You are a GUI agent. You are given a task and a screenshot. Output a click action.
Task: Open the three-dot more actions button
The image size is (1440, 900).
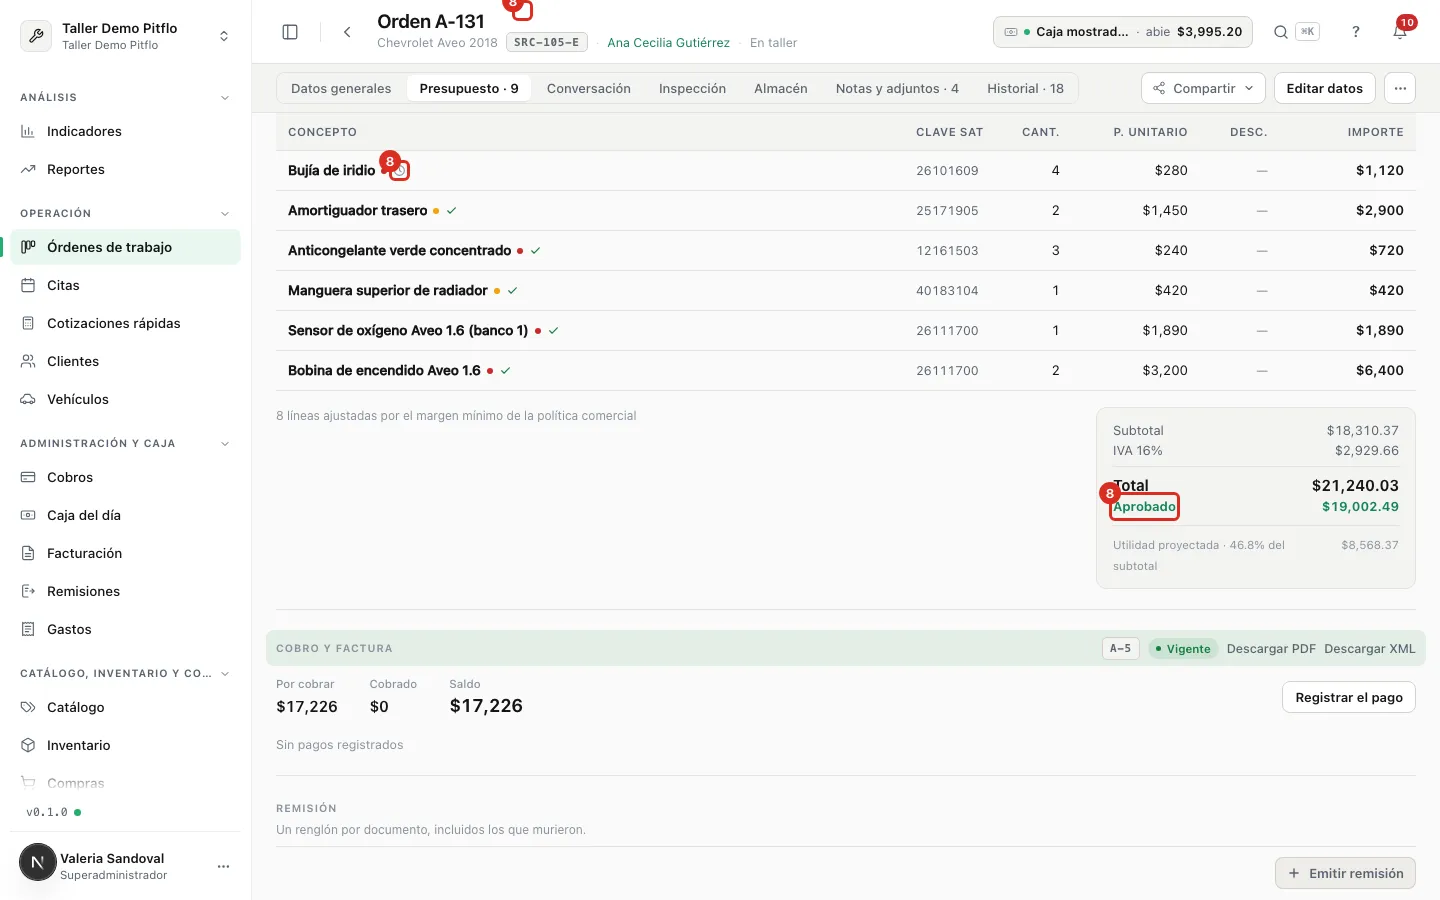point(1400,88)
